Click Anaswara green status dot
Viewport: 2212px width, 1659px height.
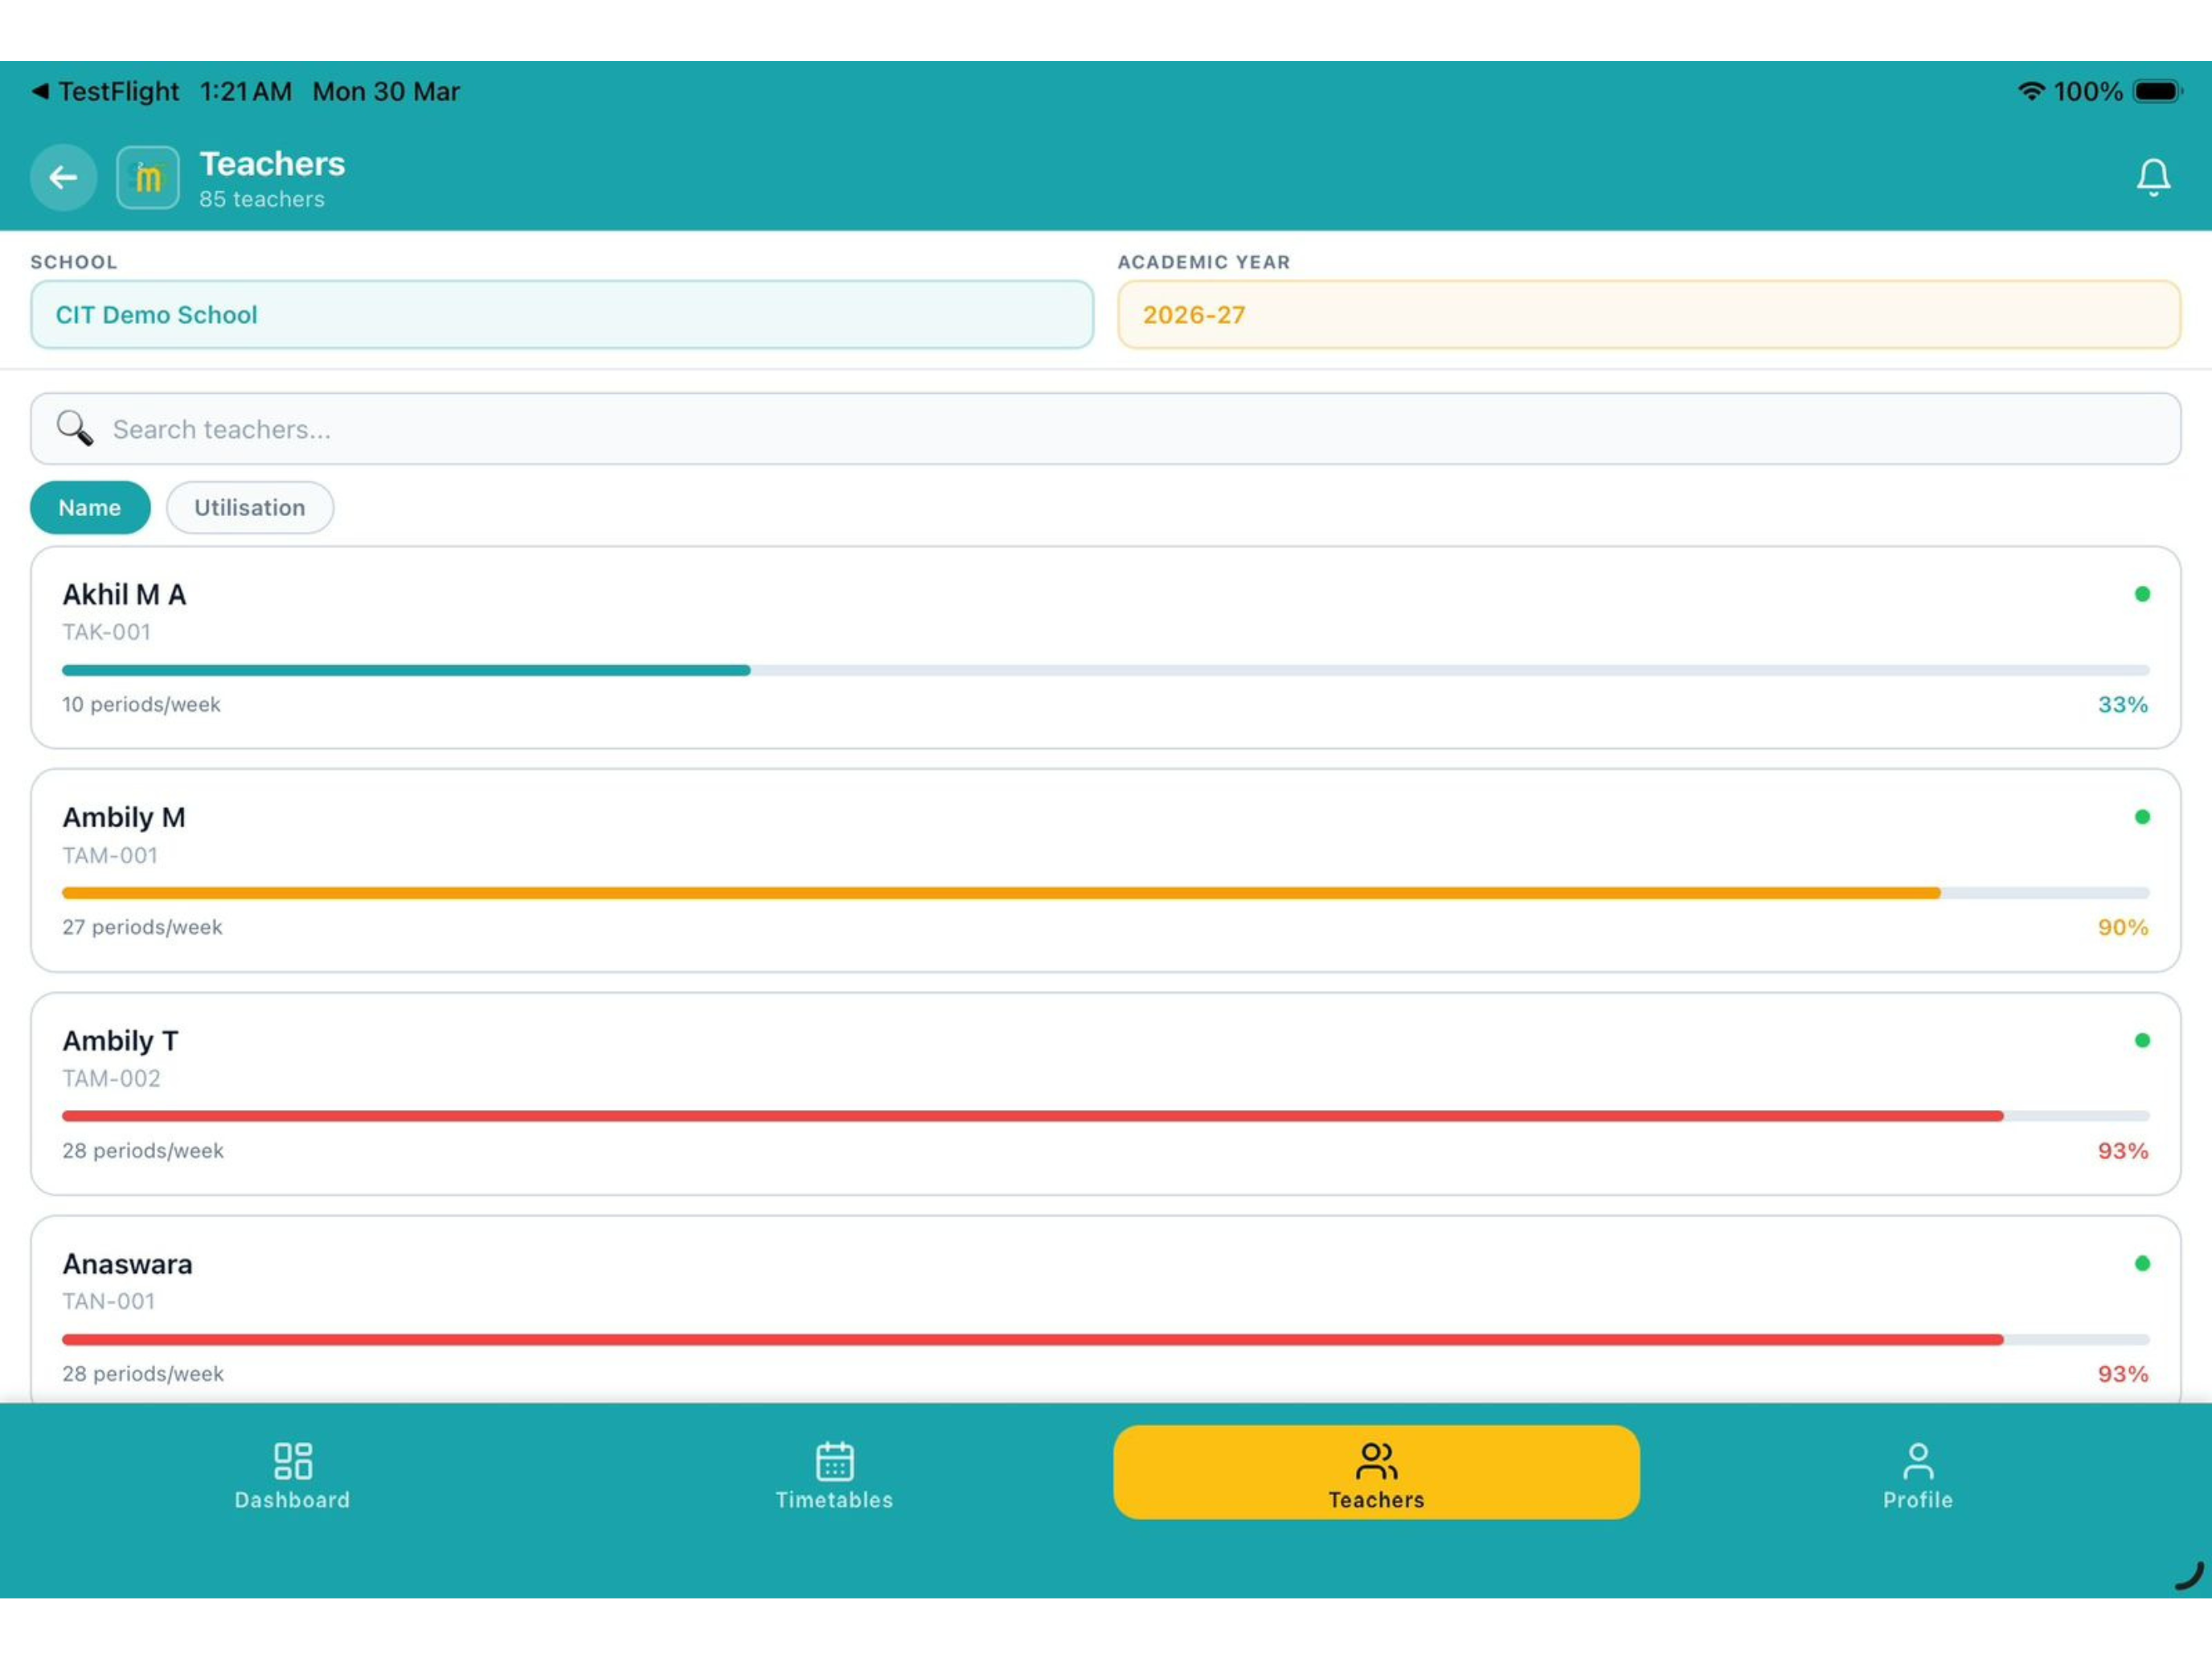click(x=2142, y=1263)
